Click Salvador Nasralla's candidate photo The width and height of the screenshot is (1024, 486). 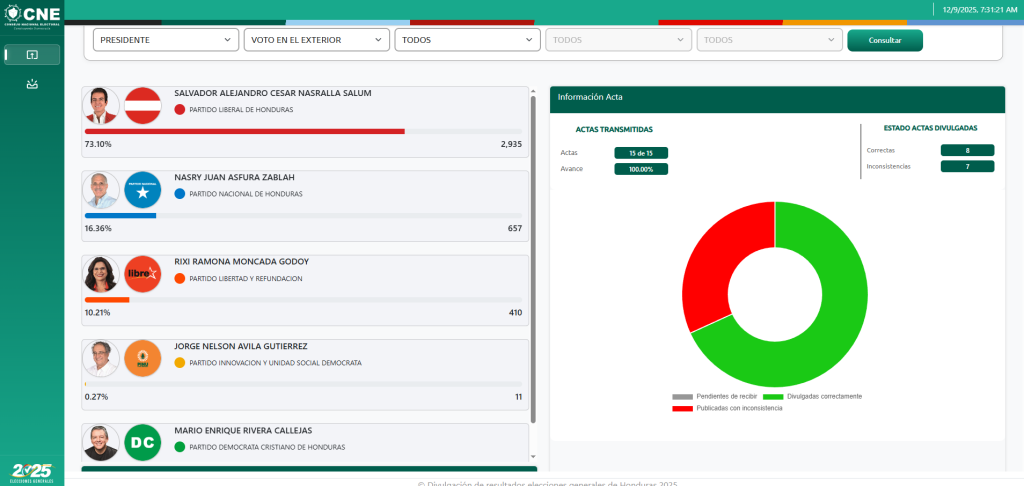coord(101,106)
